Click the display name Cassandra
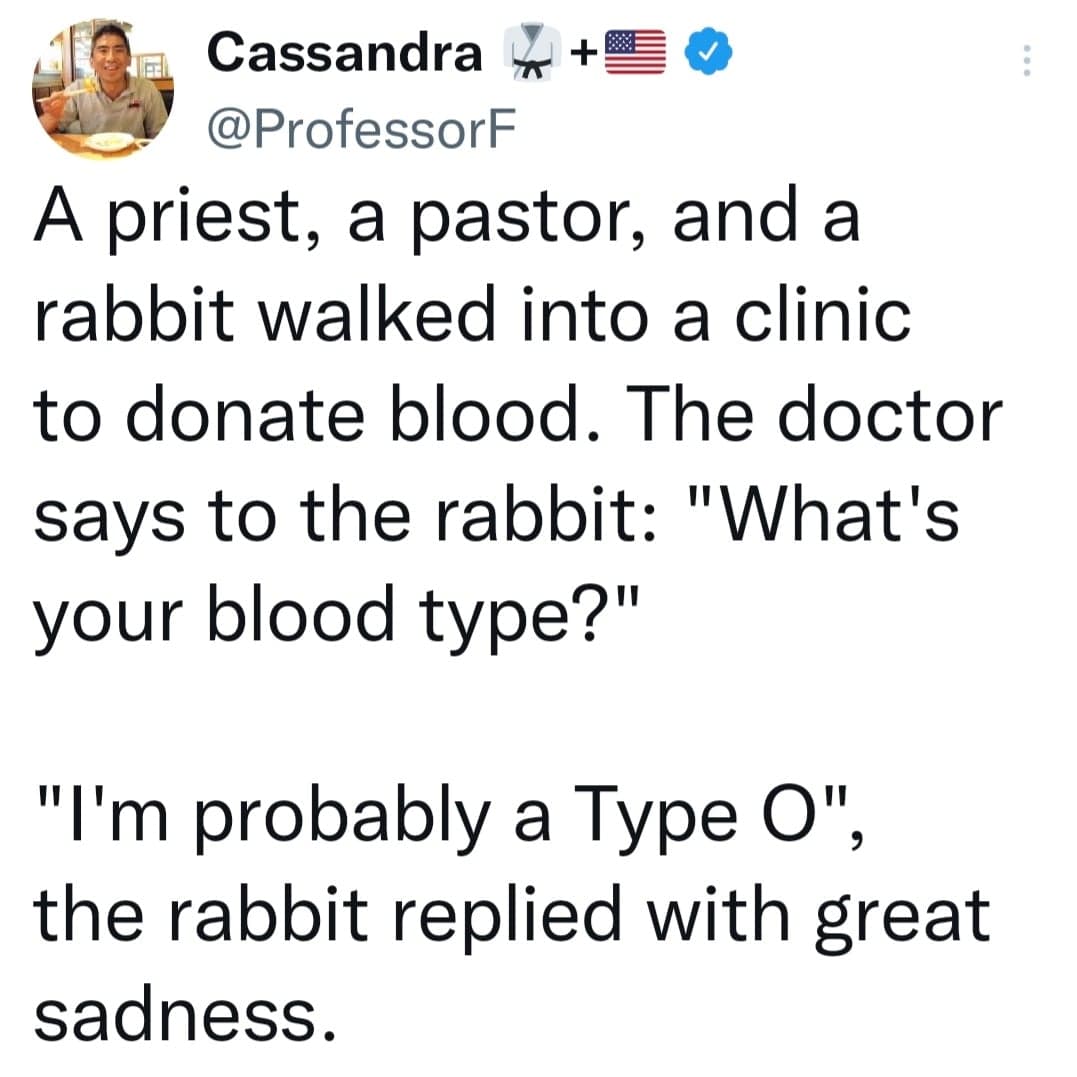 click(x=344, y=54)
